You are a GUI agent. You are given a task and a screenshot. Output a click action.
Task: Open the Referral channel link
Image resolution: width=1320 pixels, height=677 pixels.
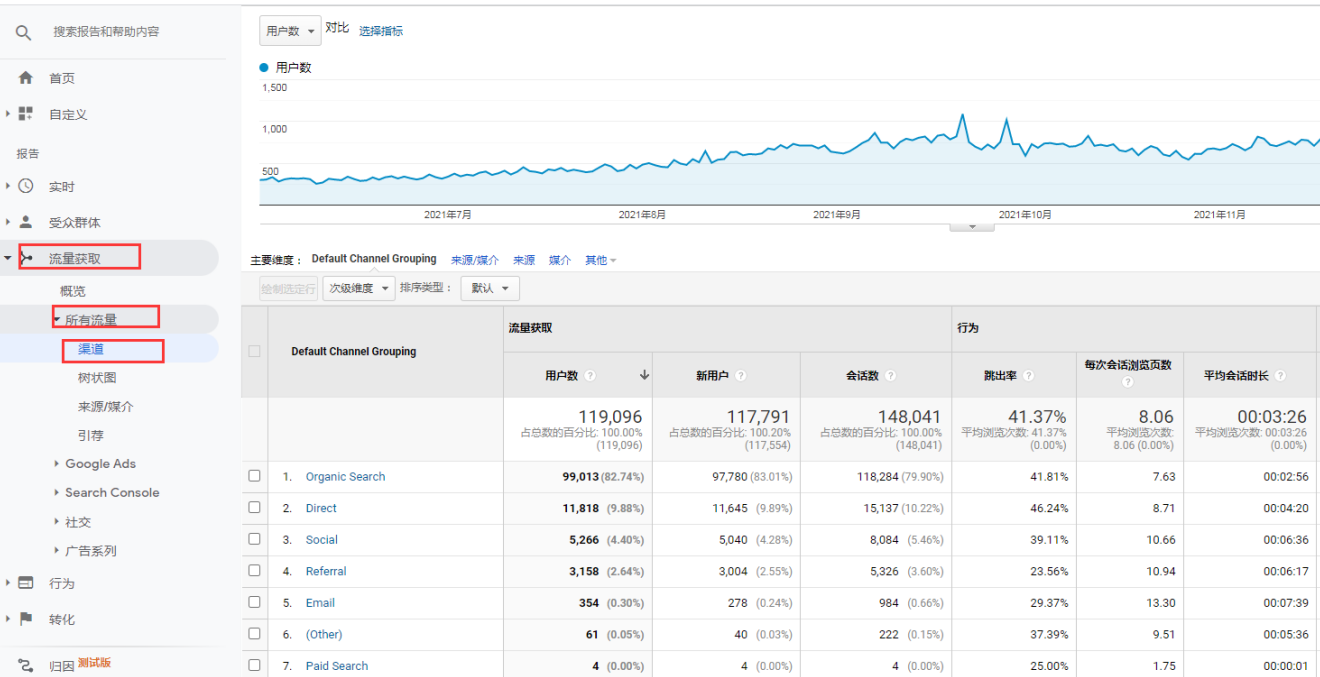tap(326, 571)
